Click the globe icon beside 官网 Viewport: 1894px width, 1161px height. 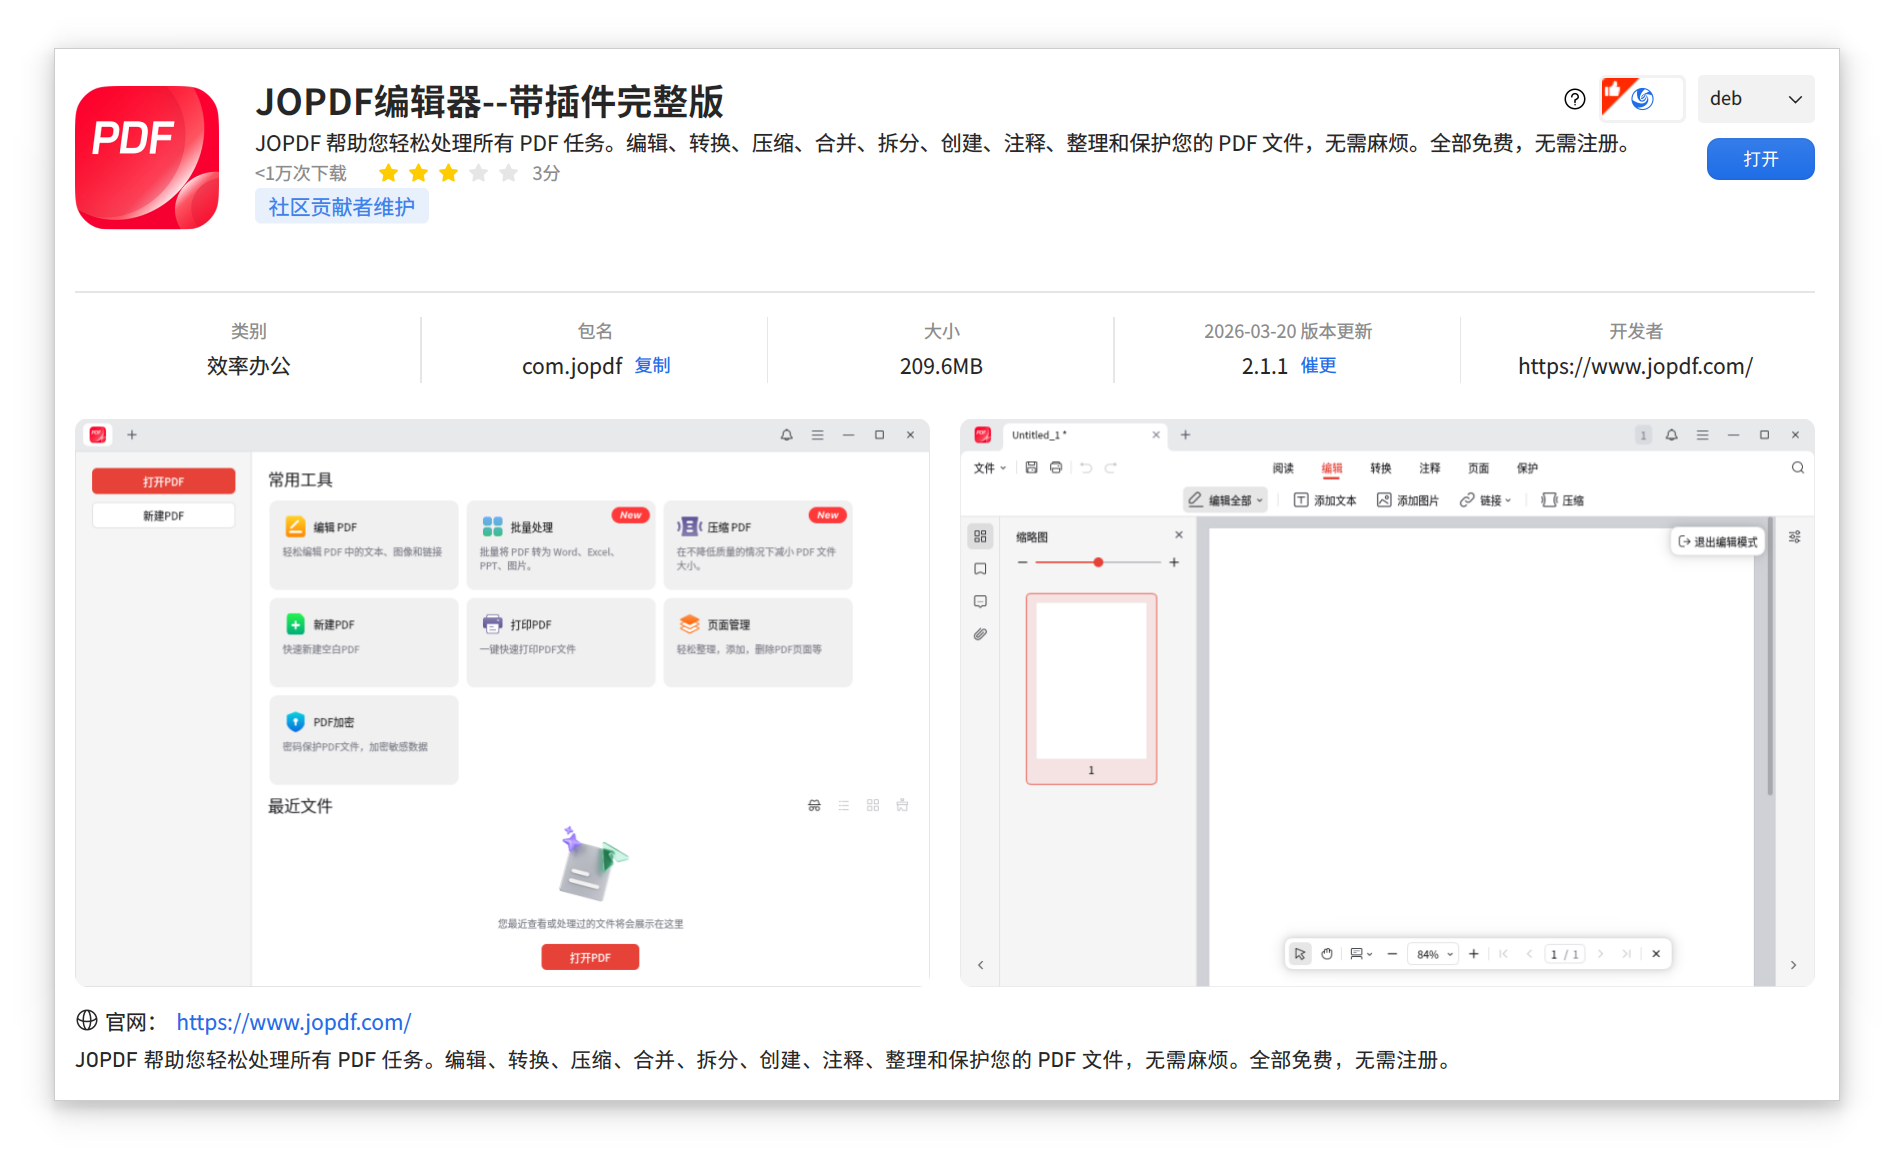point(87,1021)
